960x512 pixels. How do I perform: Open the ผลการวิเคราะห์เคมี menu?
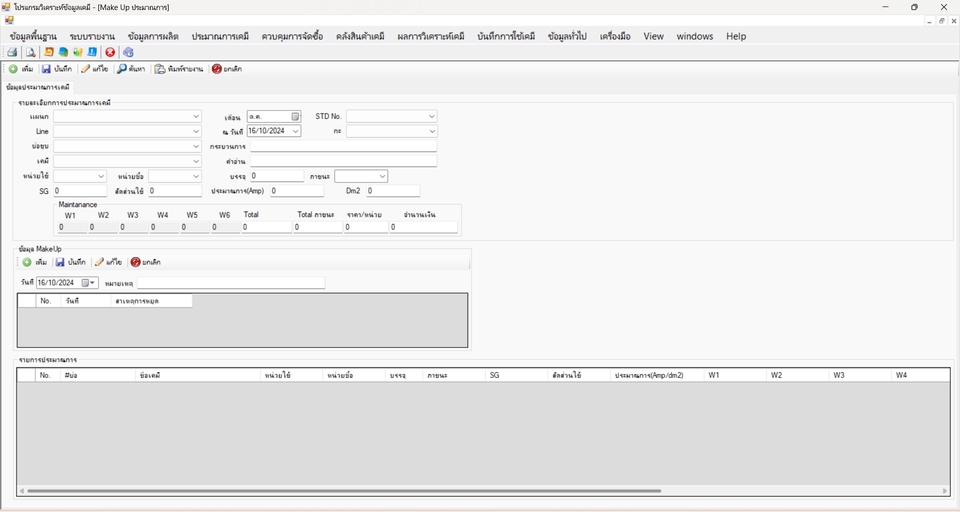pos(430,36)
